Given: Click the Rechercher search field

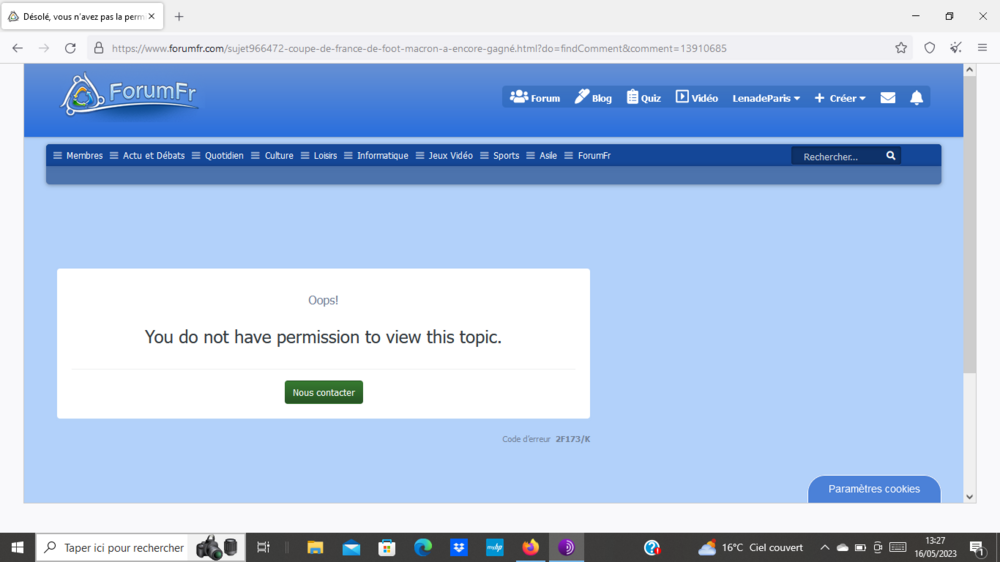Looking at the screenshot, I should pyautogui.click(x=836, y=156).
